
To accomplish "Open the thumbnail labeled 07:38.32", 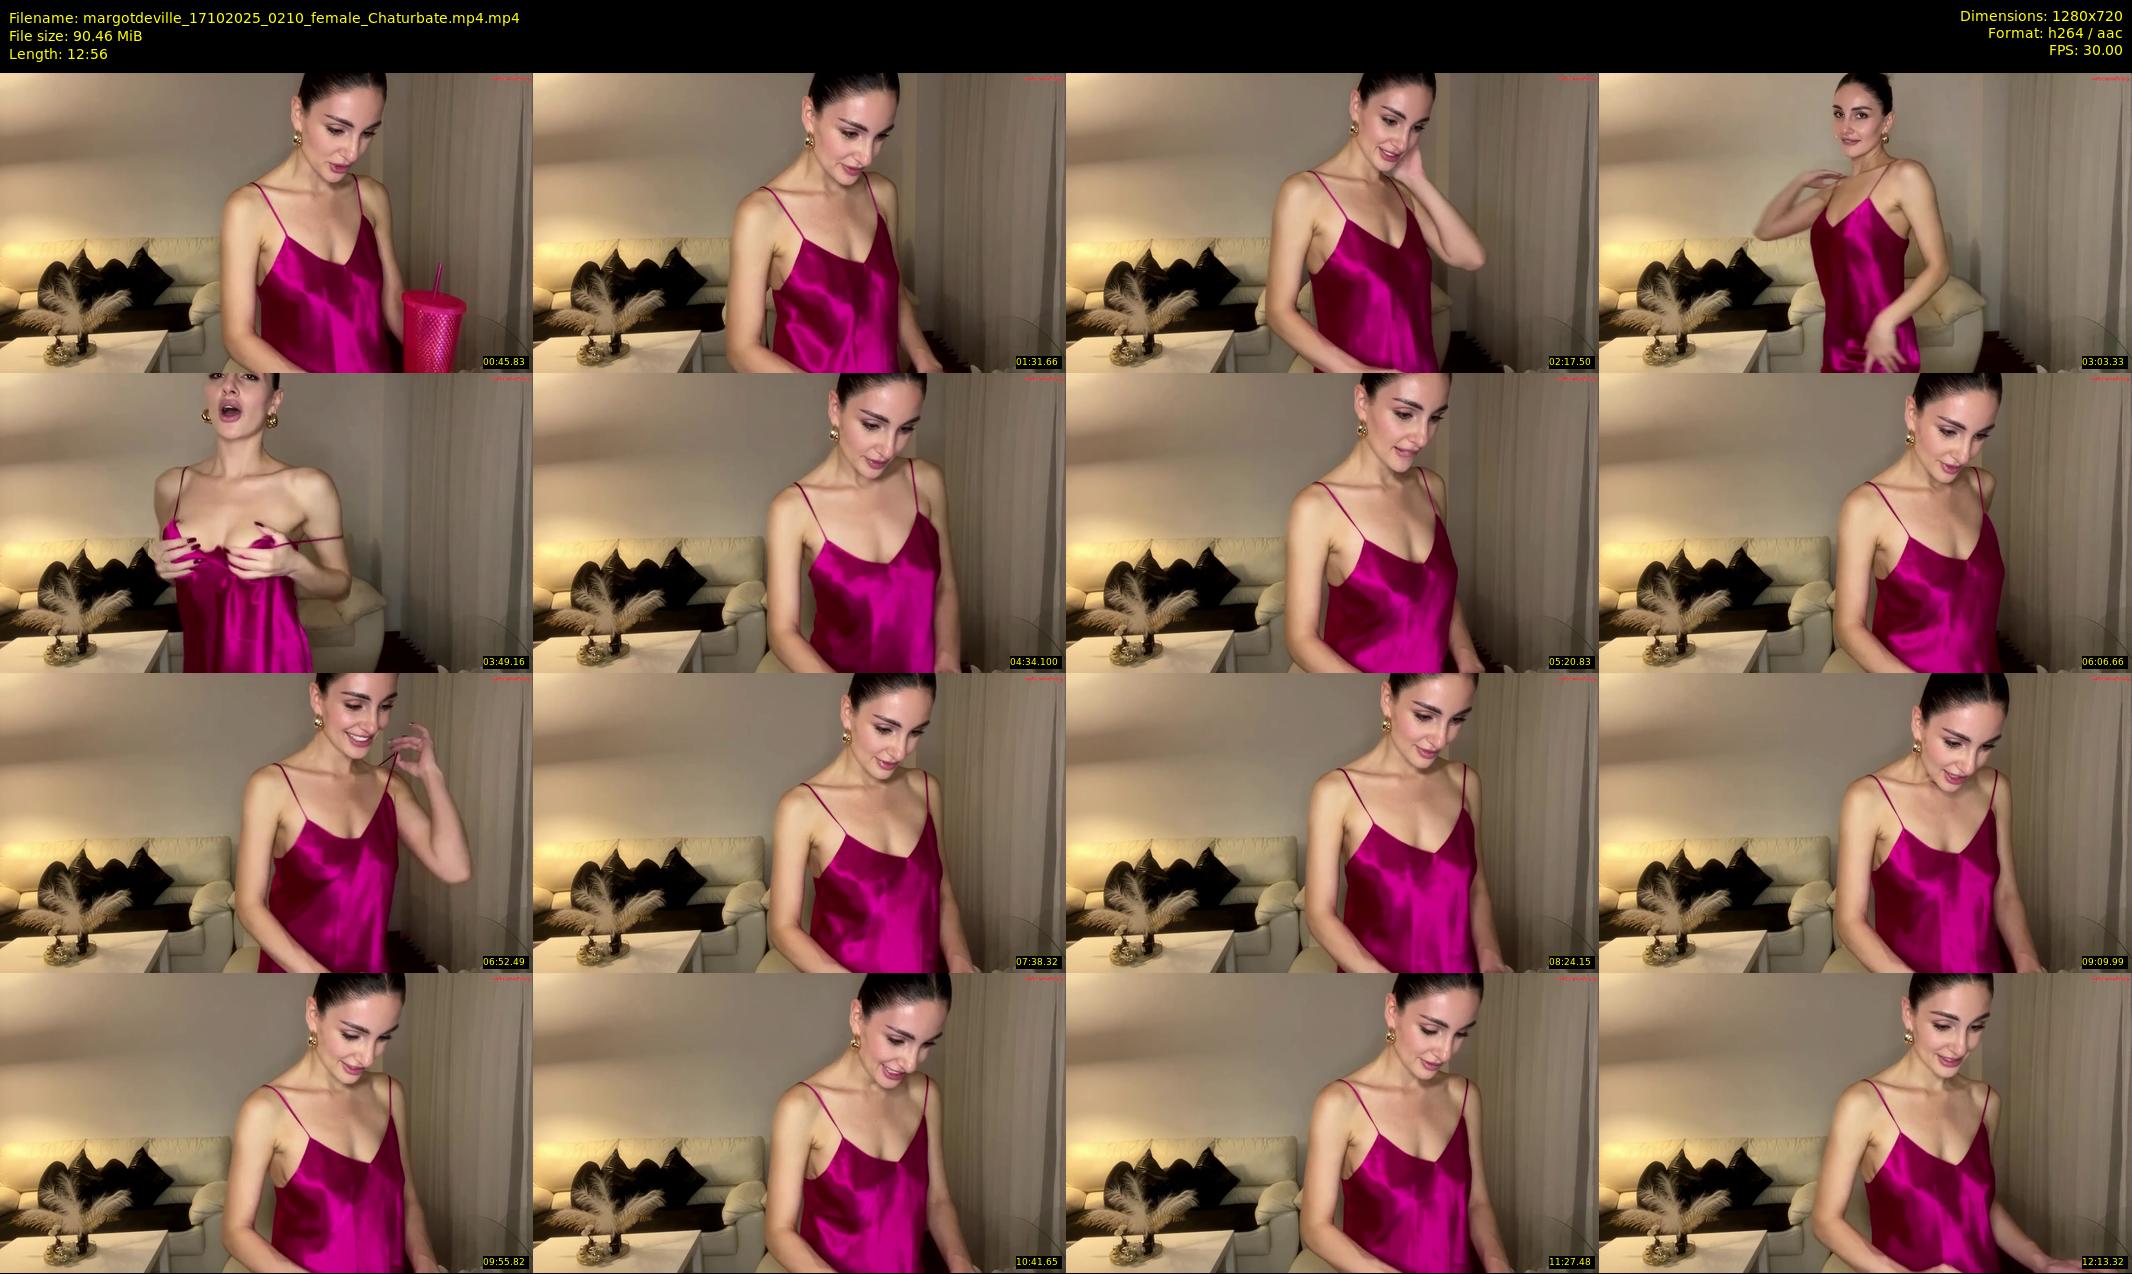I will [x=799, y=822].
